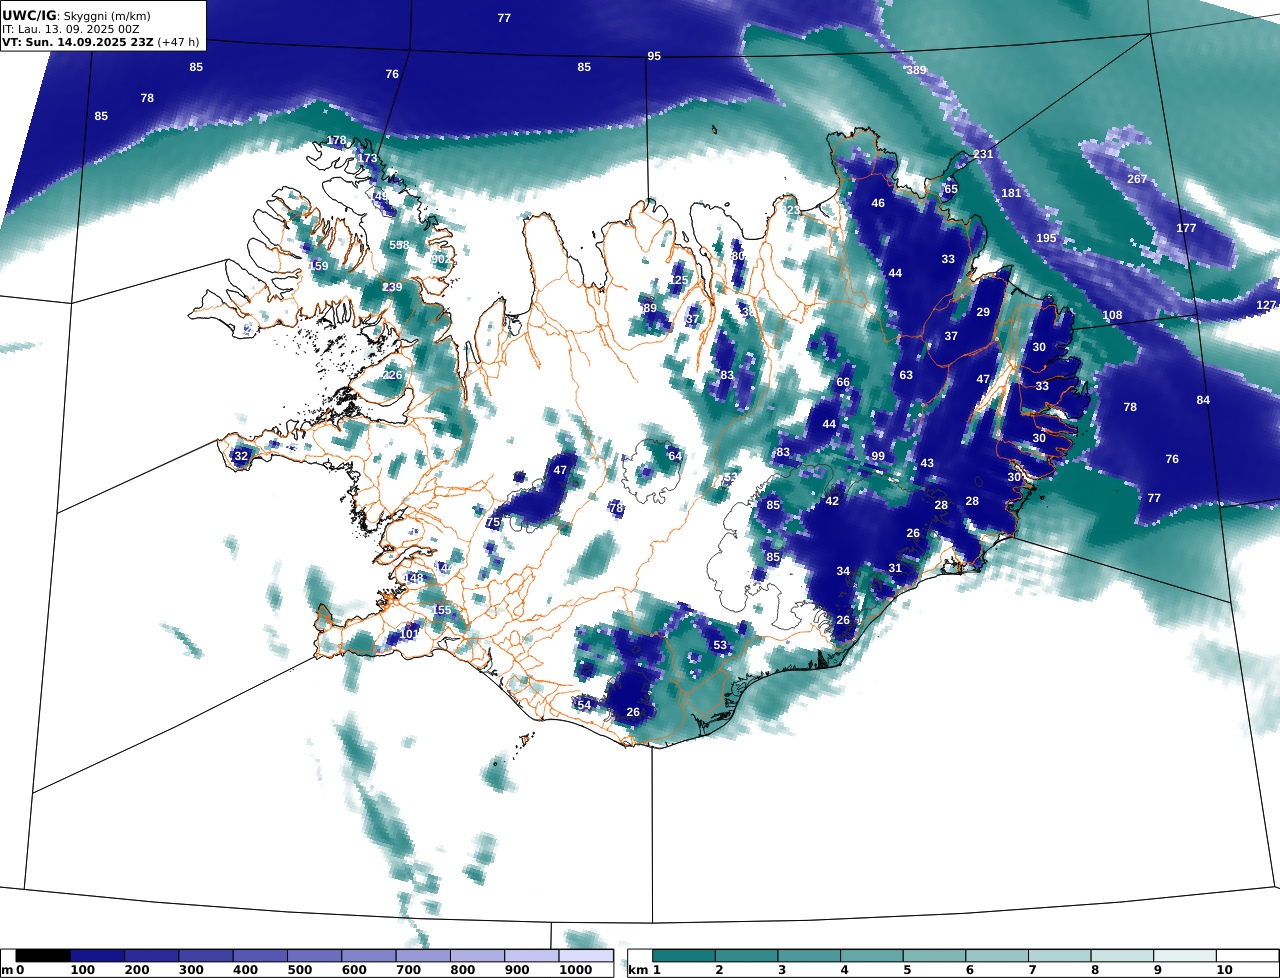Click the map value '54' near the south coast
1280x978 pixels.
pos(585,705)
